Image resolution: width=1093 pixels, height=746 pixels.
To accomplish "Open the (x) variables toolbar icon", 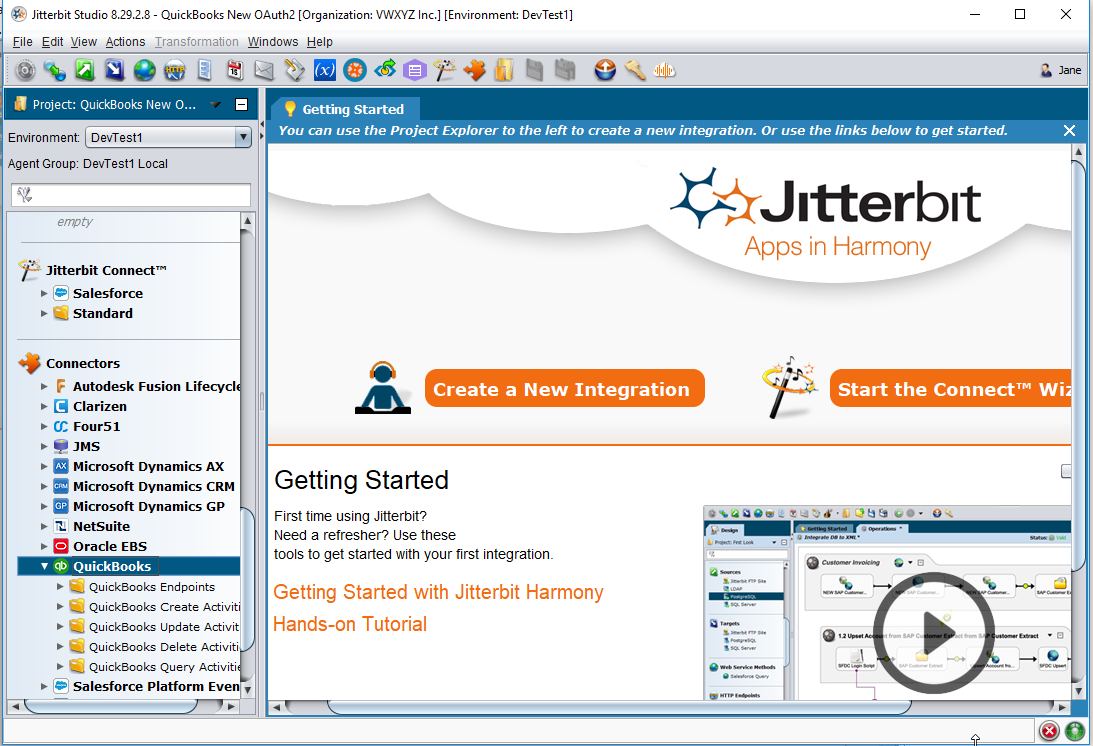I will 324,70.
